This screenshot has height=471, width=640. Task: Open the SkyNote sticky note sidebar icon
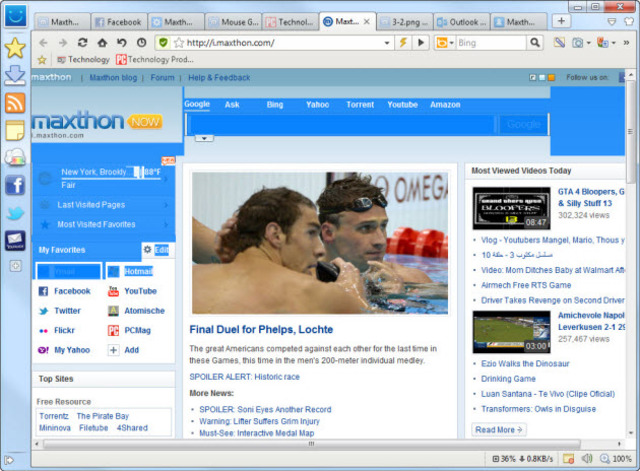click(x=15, y=131)
